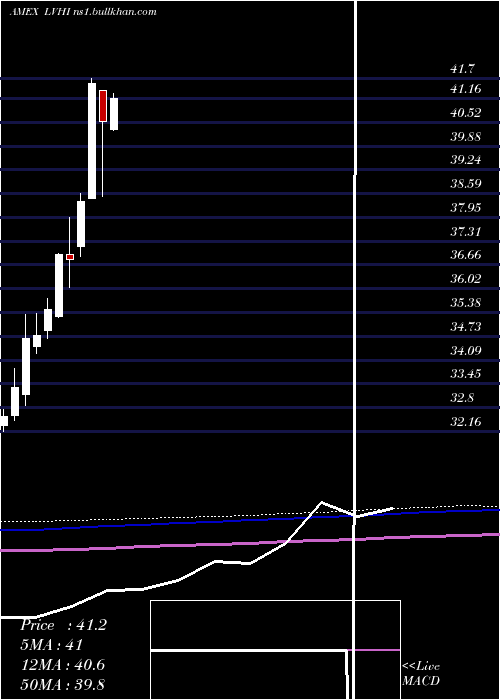
Task: Click the AMEX LVHI chart title
Action: [83, 12]
